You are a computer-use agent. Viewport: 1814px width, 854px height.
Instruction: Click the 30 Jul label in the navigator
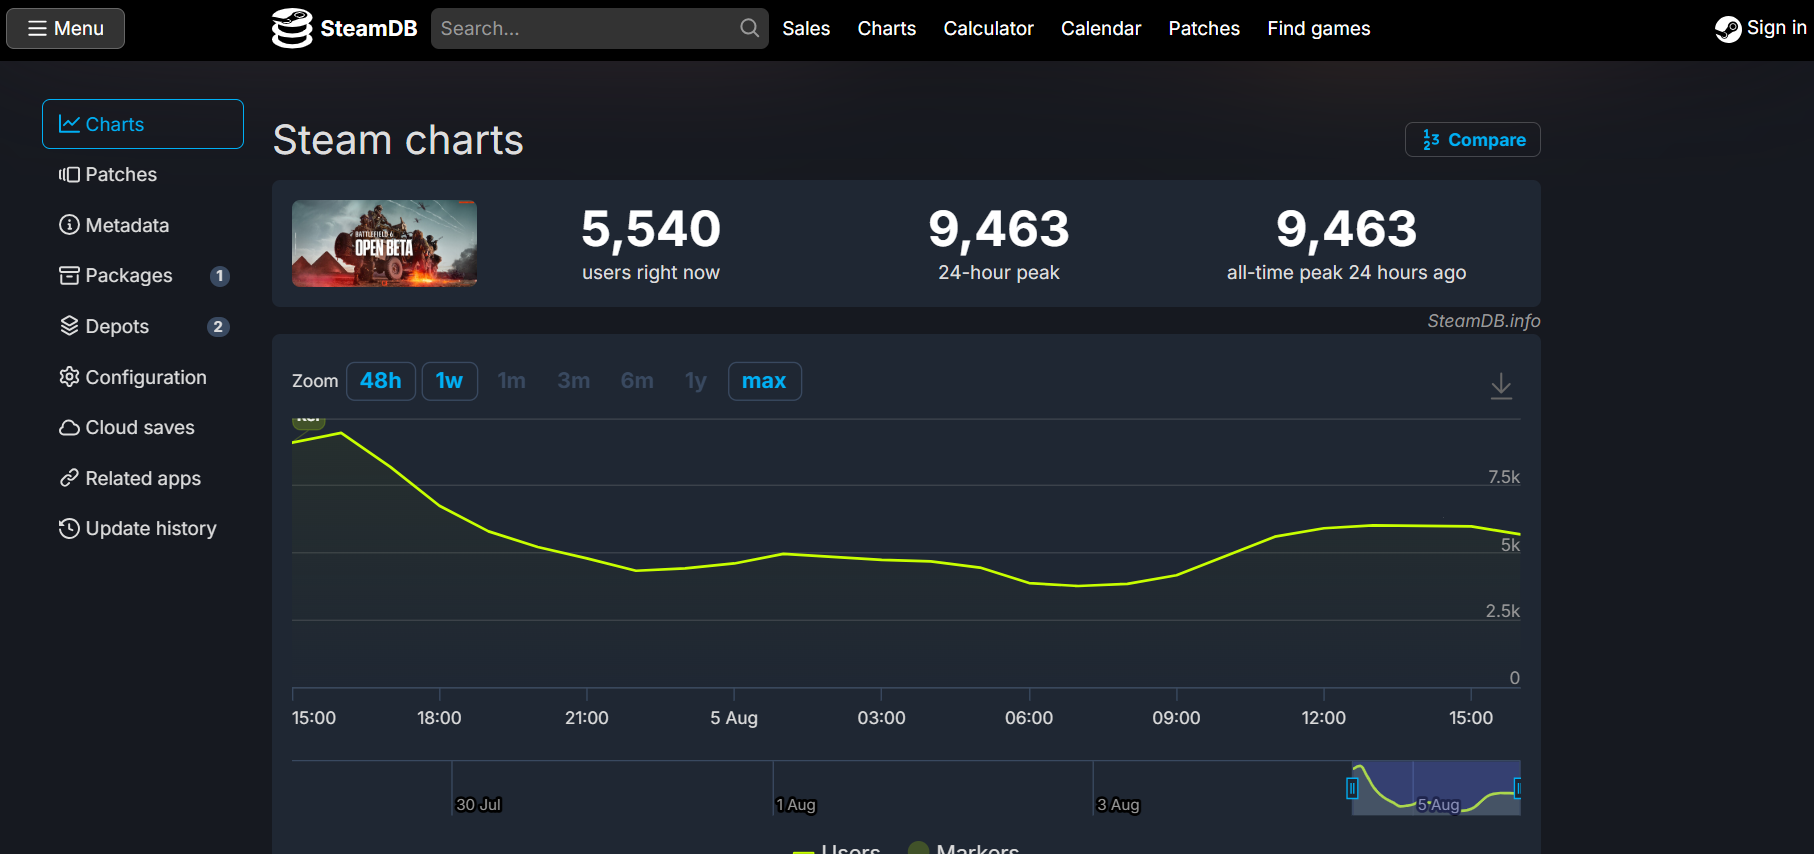[478, 805]
